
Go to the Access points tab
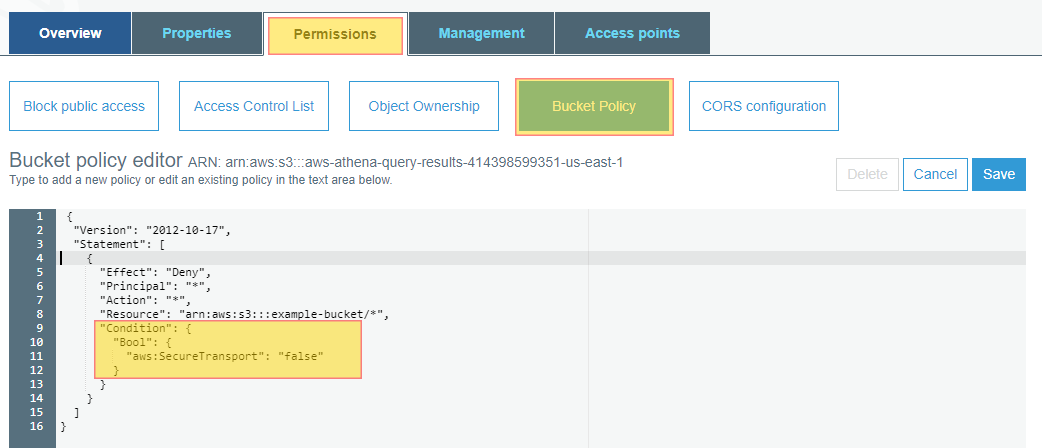pos(632,33)
